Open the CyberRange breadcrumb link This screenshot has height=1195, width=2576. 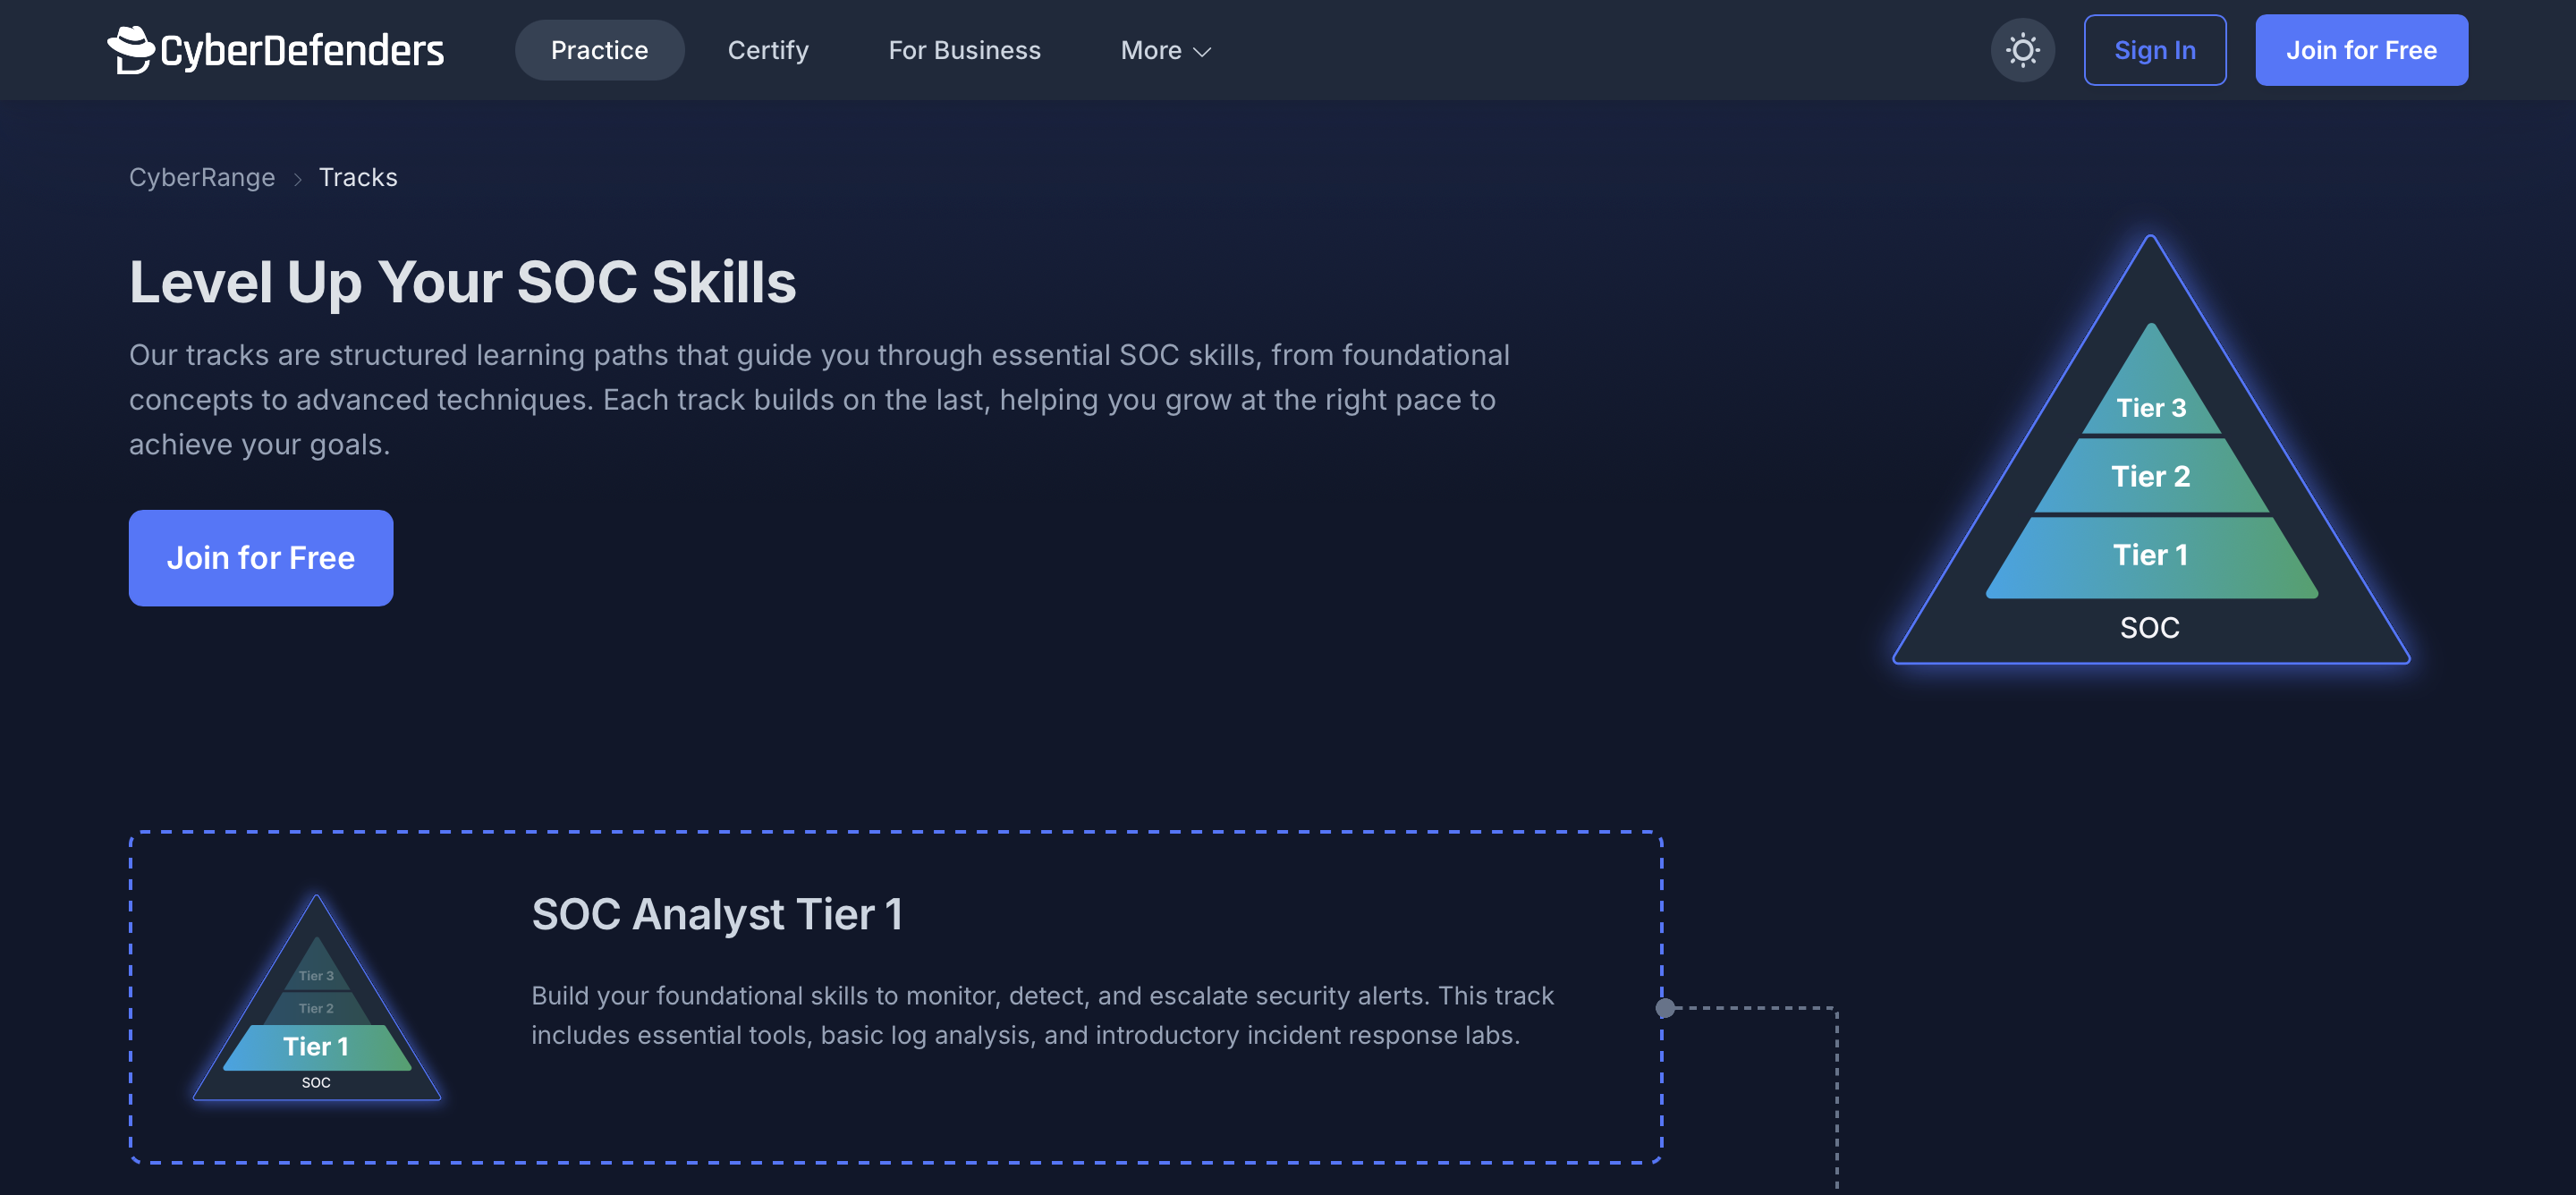[x=202, y=177]
